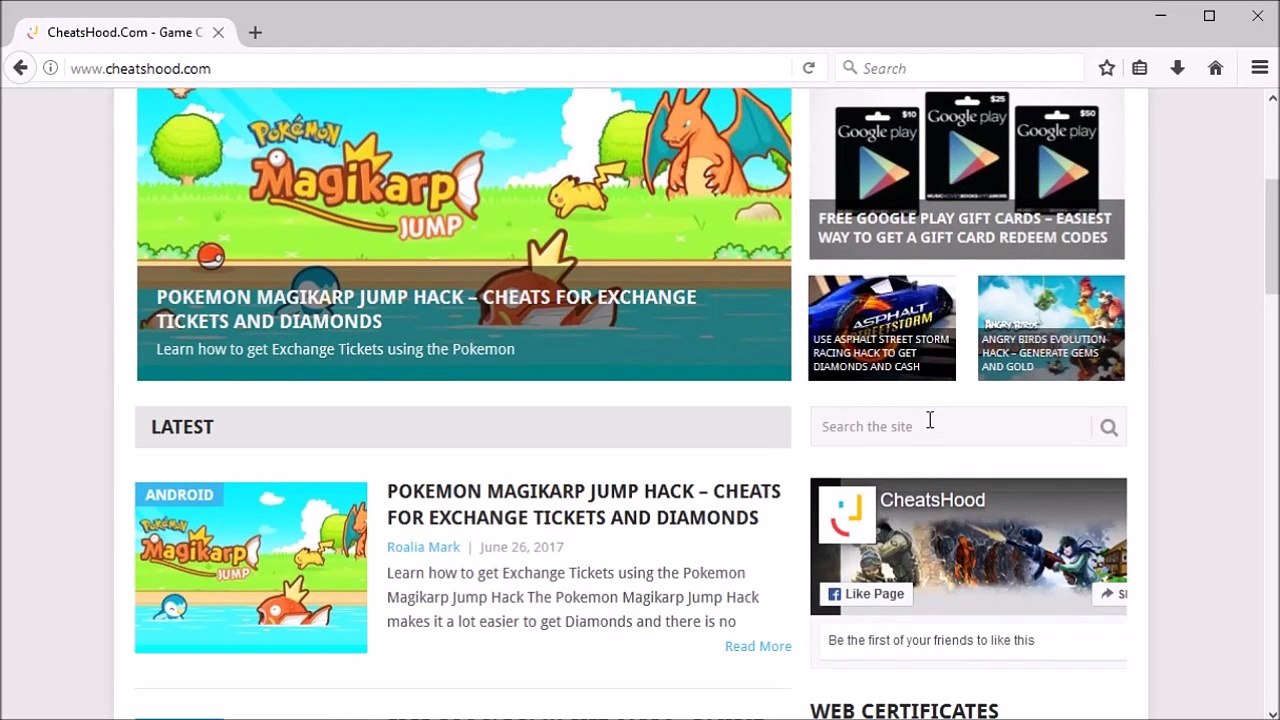Click the June 26, 2017 date text

(521, 547)
